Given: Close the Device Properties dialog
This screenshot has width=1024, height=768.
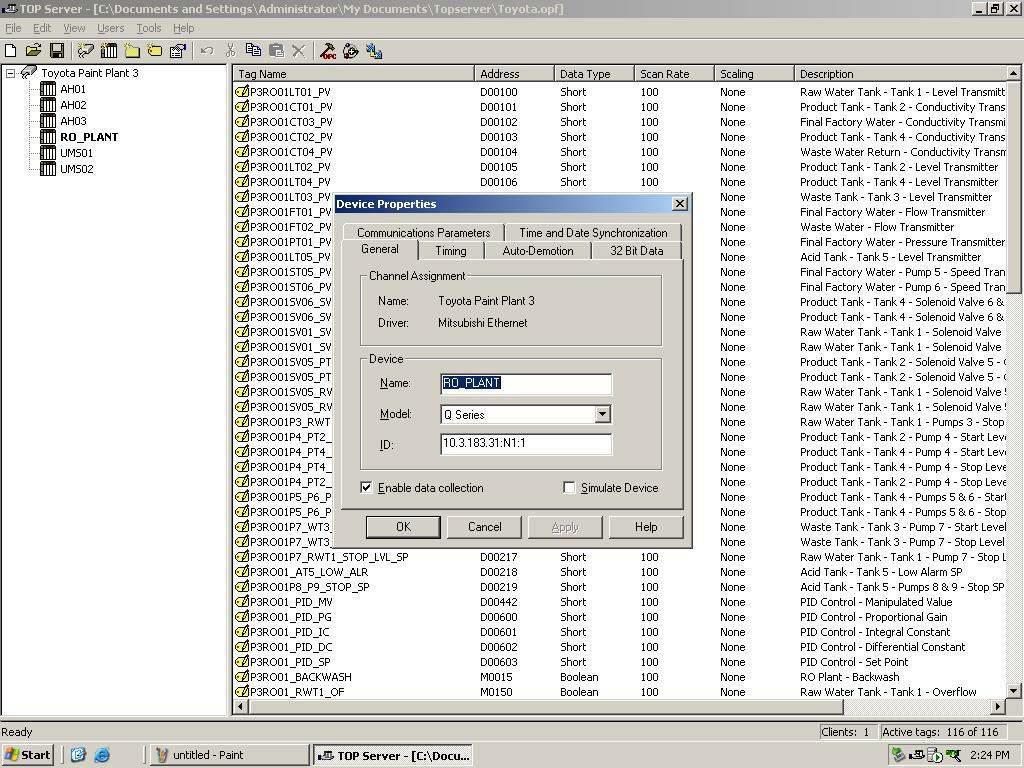Looking at the screenshot, I should point(680,204).
